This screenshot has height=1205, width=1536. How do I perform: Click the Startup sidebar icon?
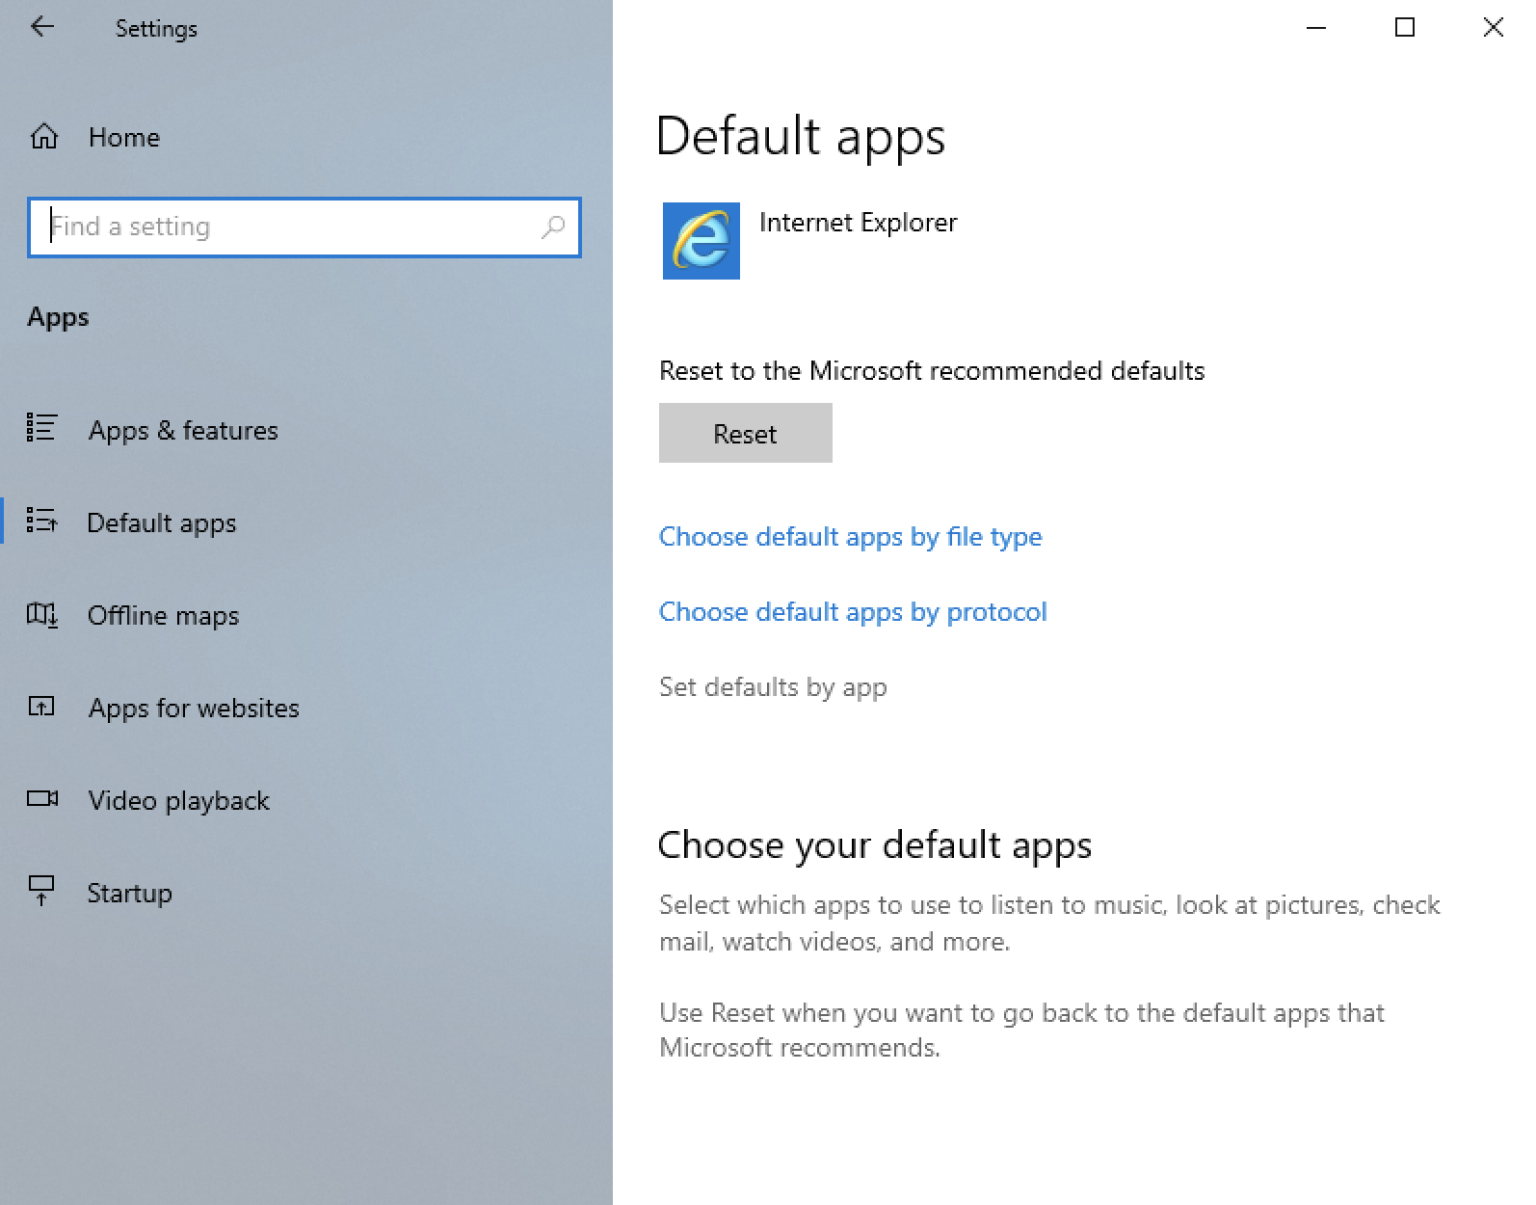pos(41,890)
